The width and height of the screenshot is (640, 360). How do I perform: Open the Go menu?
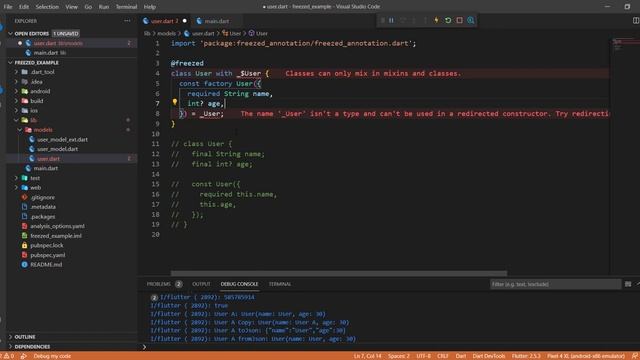[88, 7]
